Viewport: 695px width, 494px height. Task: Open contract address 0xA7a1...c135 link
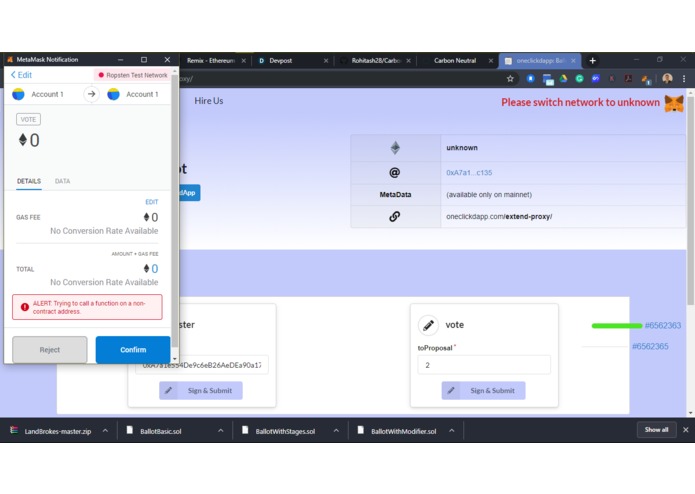(469, 173)
